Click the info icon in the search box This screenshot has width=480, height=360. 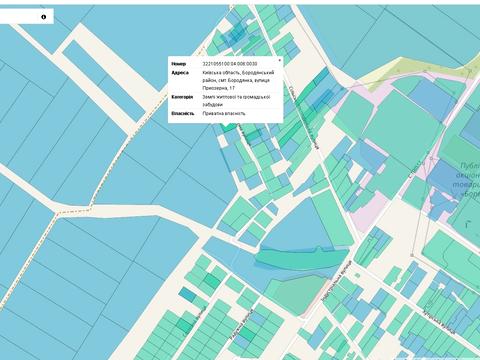44,17
